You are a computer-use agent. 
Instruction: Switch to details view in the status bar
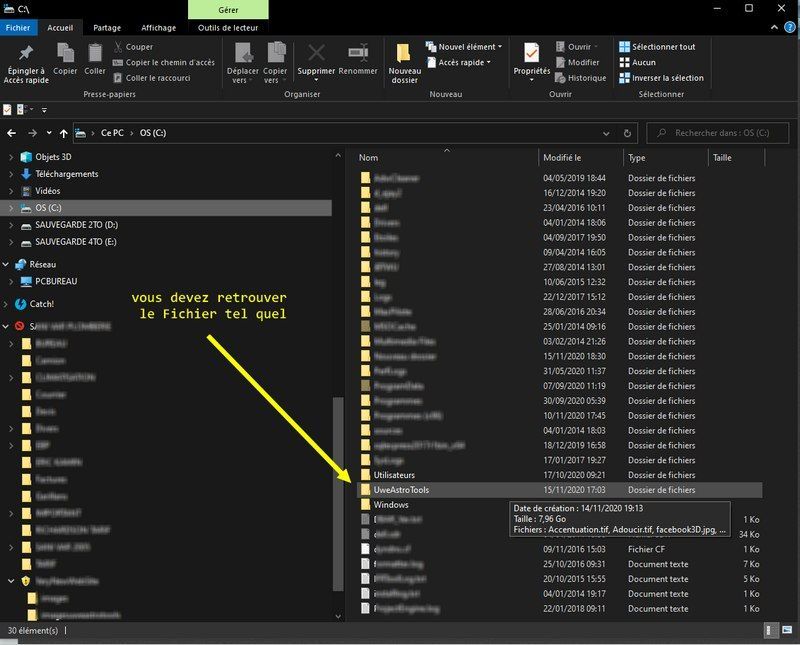pyautogui.click(x=771, y=630)
